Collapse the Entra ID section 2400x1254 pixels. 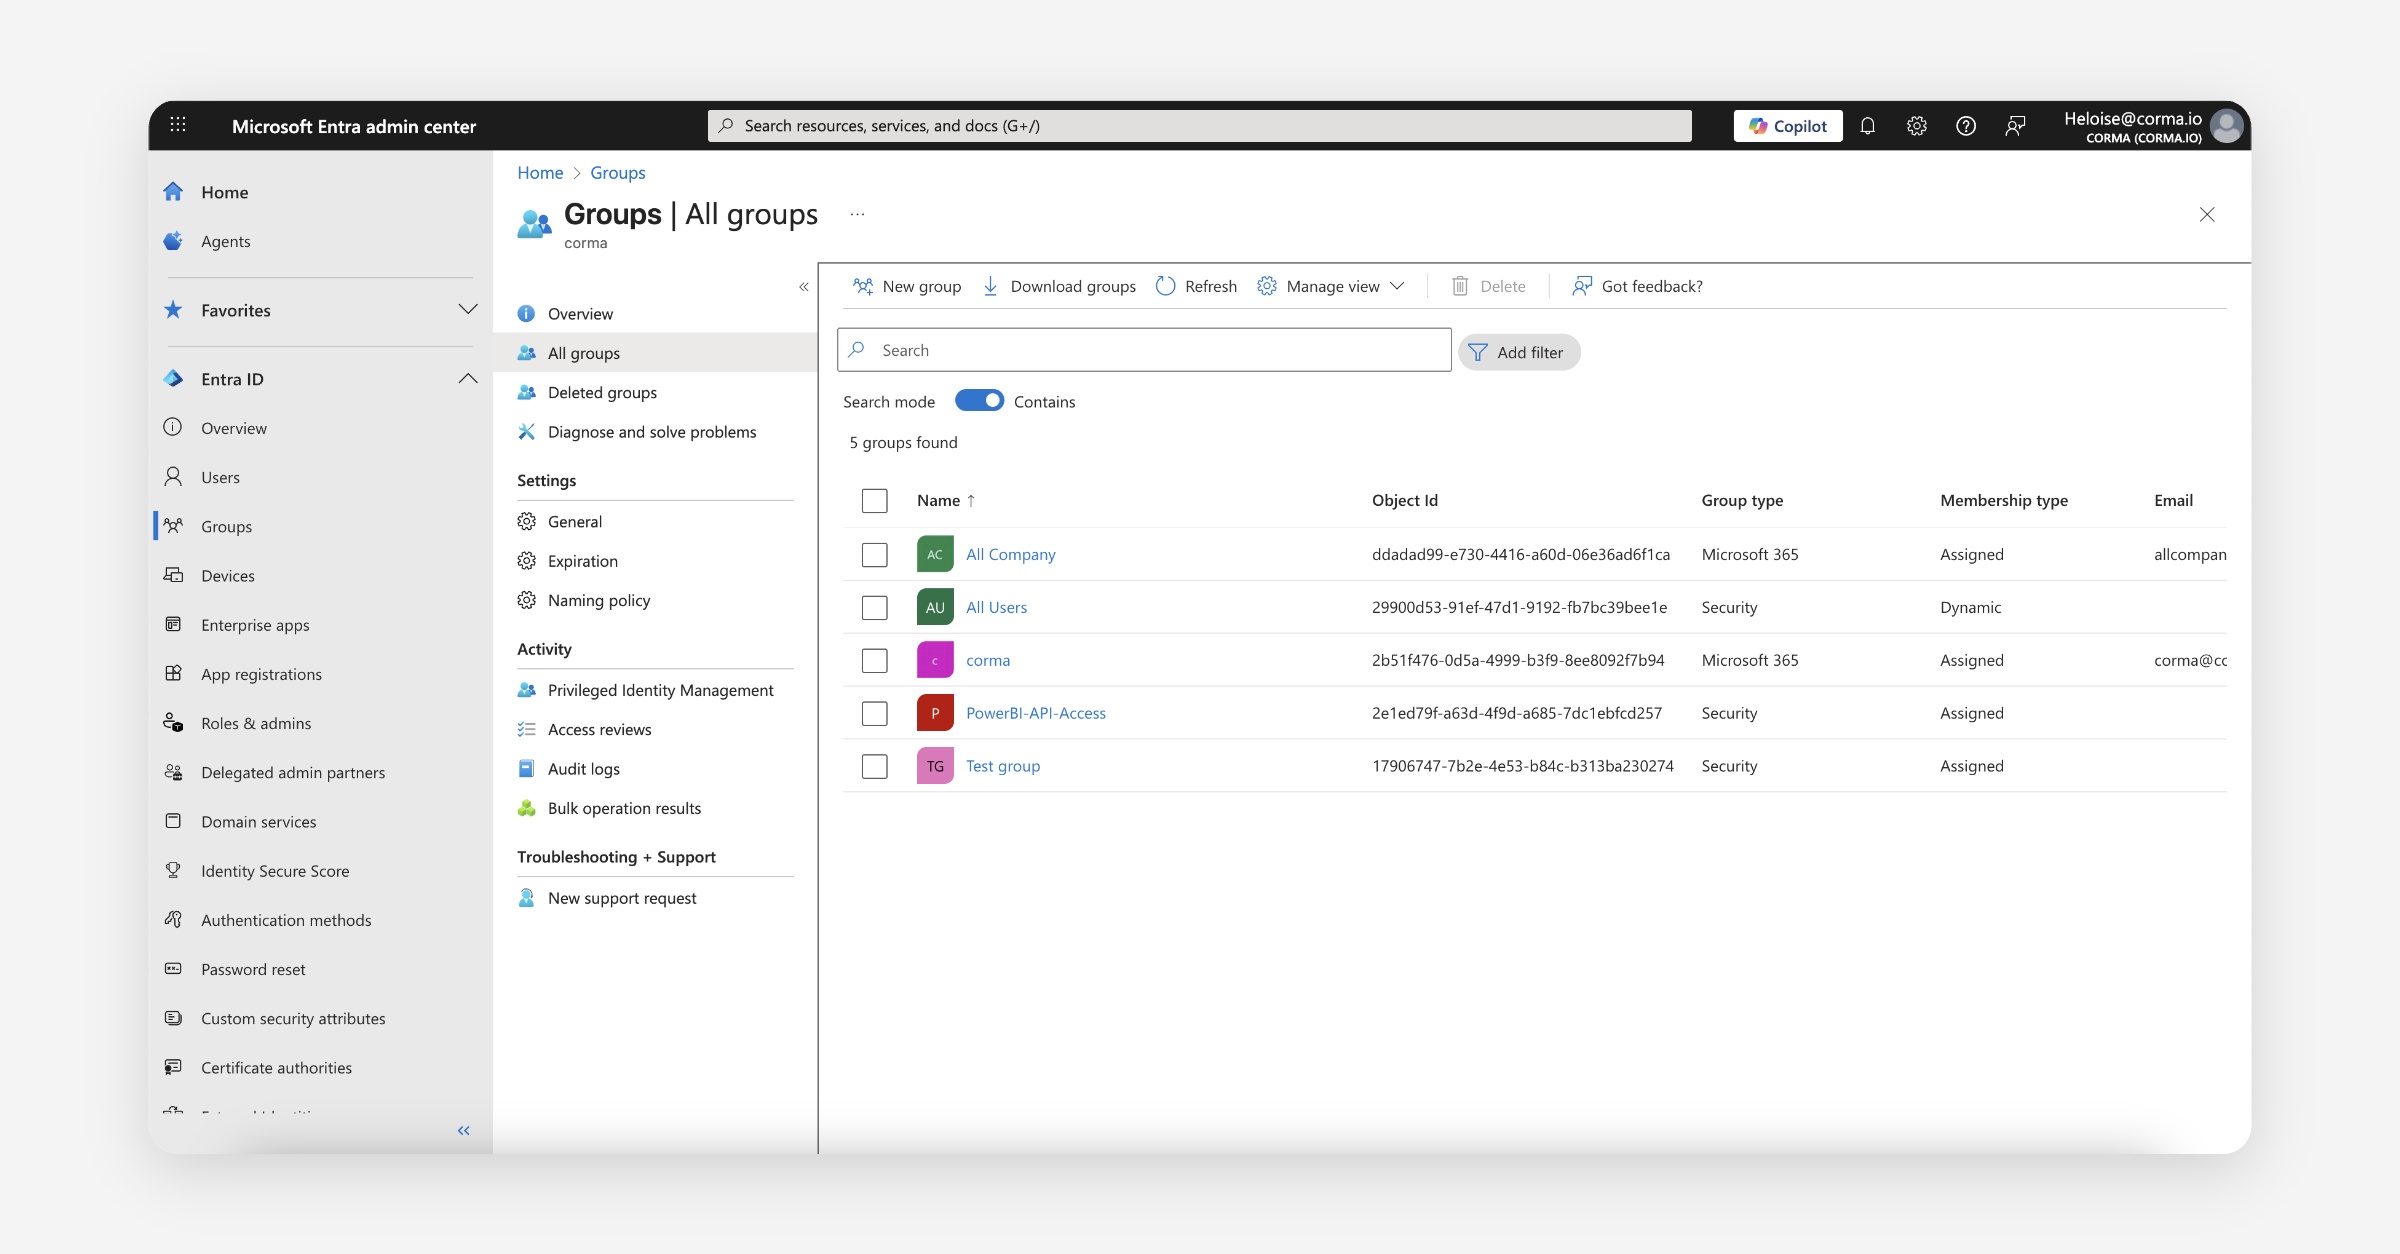point(467,379)
